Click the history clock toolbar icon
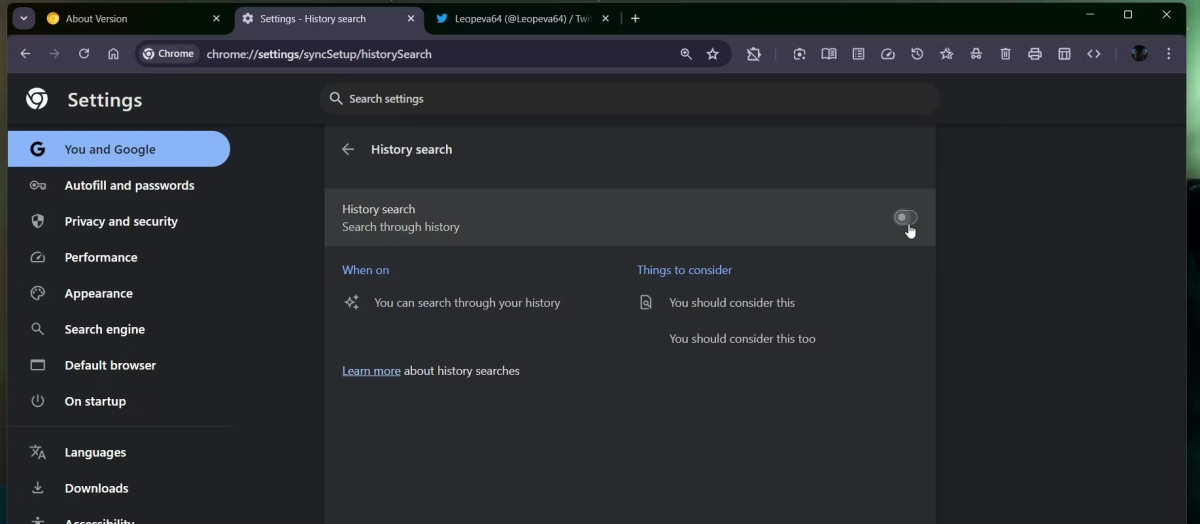 pos(917,54)
